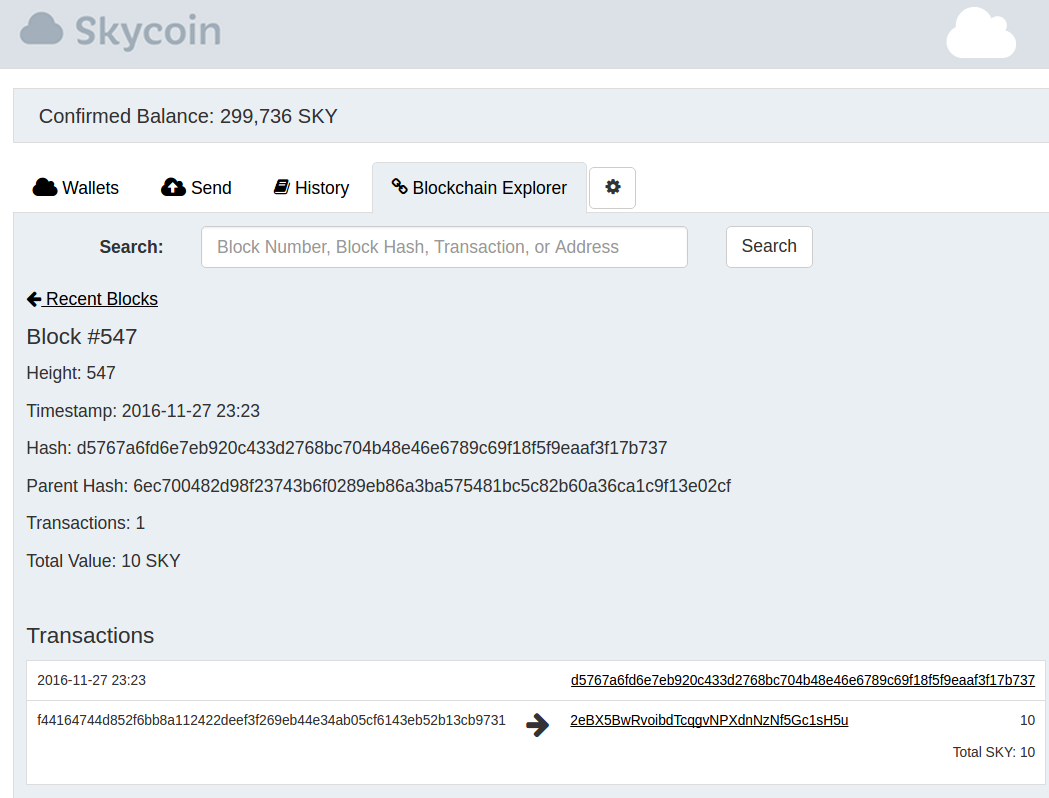The image size is (1049, 798).
Task: Click the upload cloud icon on Send
Action: click(x=173, y=187)
